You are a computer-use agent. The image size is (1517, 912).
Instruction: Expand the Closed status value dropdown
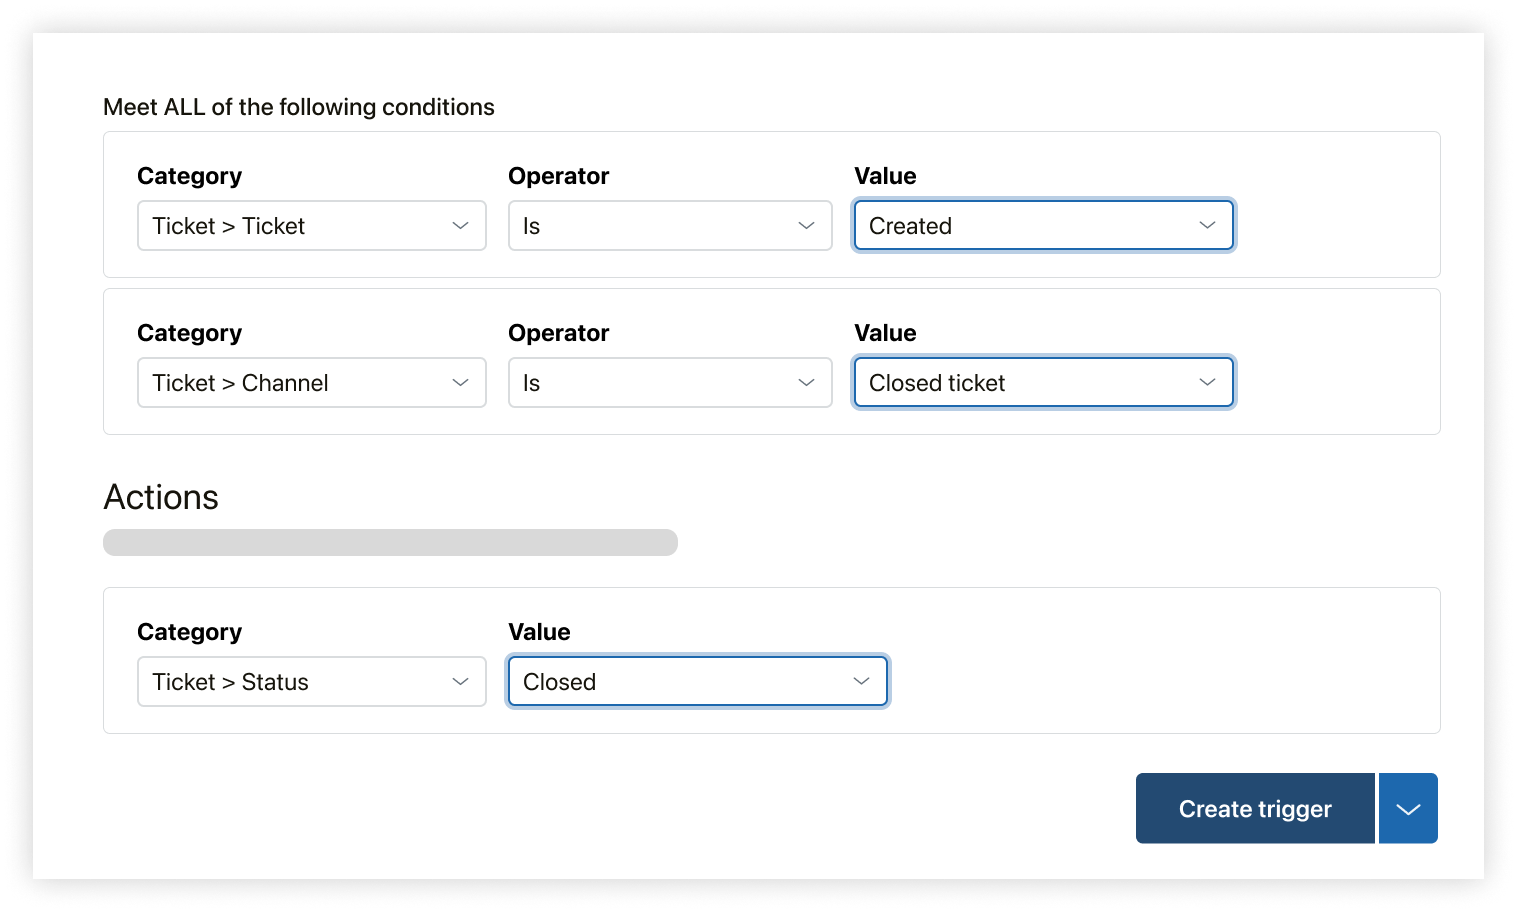[680, 682]
